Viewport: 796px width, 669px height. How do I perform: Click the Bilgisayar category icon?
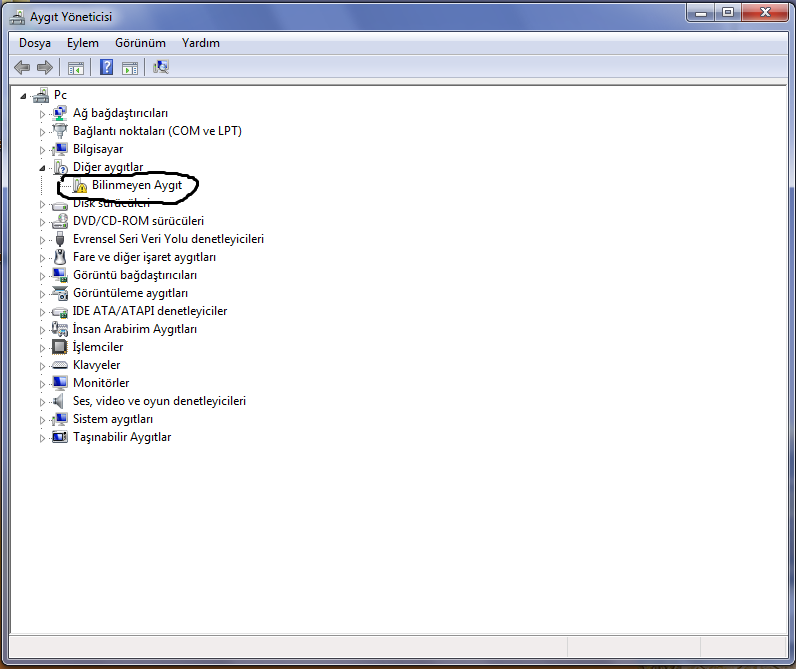coord(60,149)
